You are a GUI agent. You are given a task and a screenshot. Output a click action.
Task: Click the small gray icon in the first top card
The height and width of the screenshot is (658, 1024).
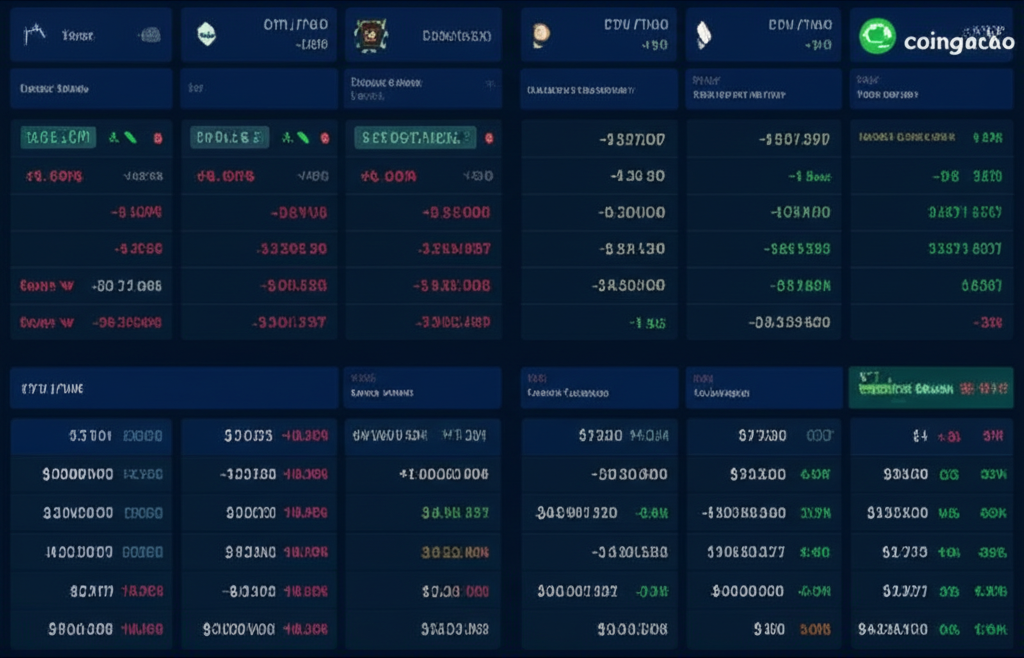coord(149,35)
